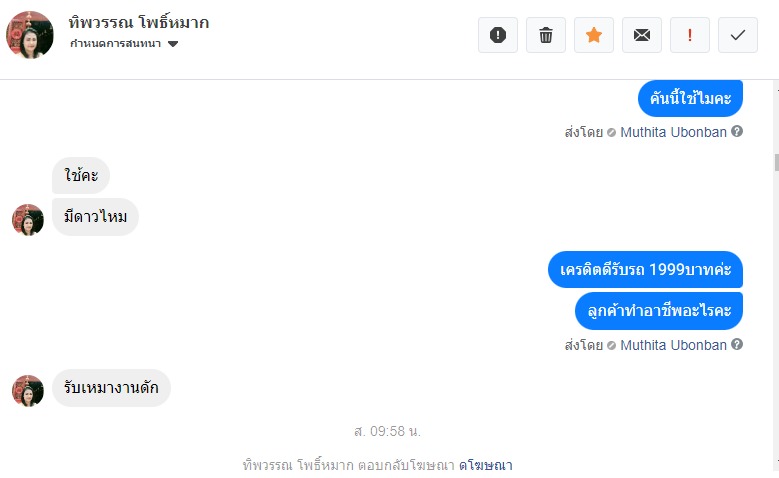Flag conversation with red exclamation icon
The height and width of the screenshot is (478, 779).
tap(690, 35)
